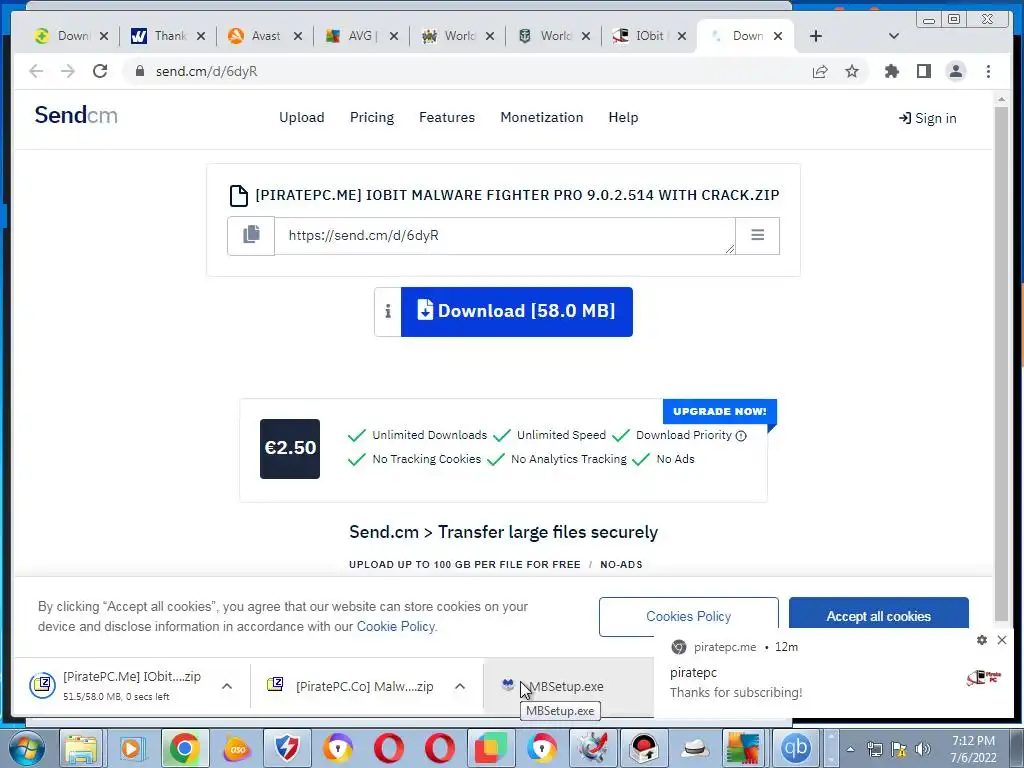Open MBSetup.exe from downloads bar
This screenshot has width=1024, height=768.
pyautogui.click(x=566, y=686)
